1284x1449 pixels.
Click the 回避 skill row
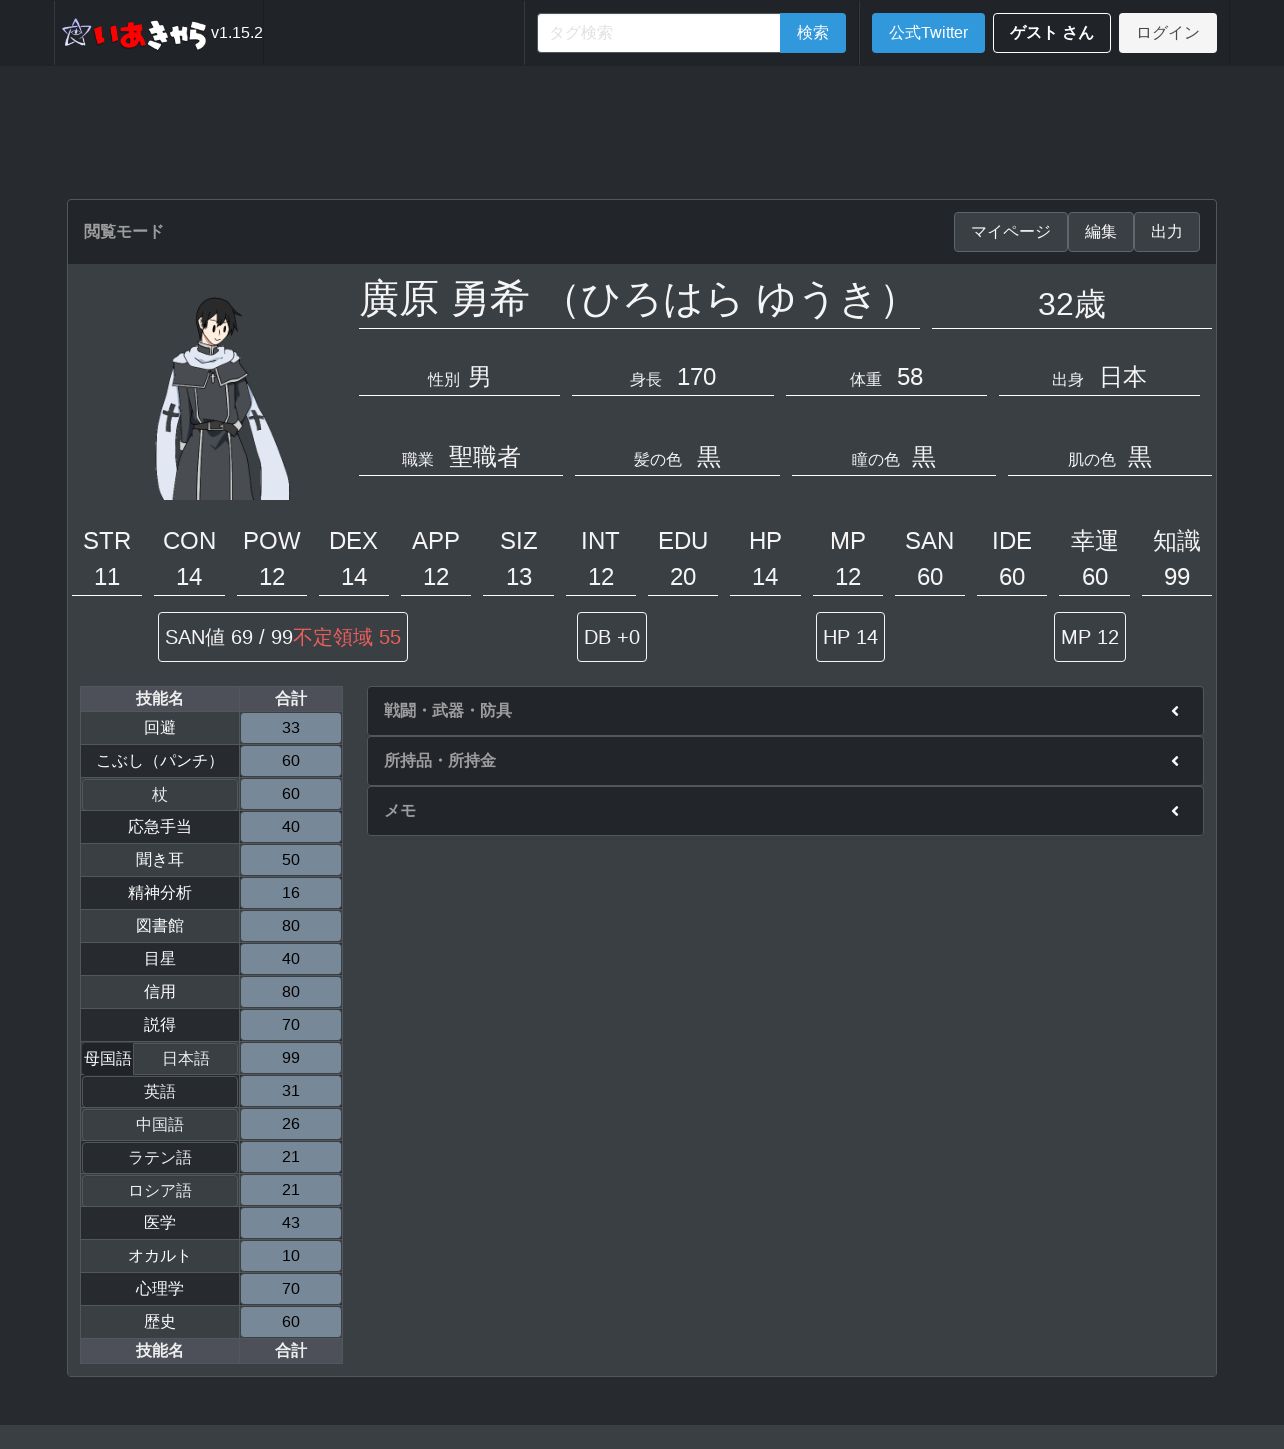(x=211, y=728)
